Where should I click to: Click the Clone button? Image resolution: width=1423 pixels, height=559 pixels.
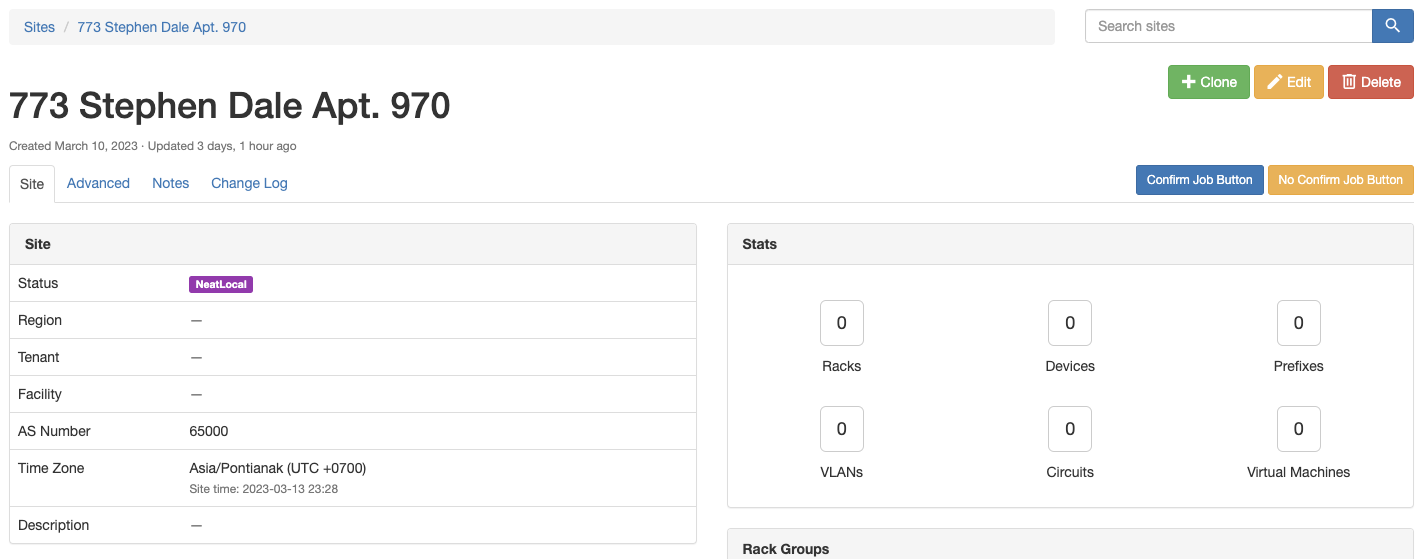tap(1208, 82)
